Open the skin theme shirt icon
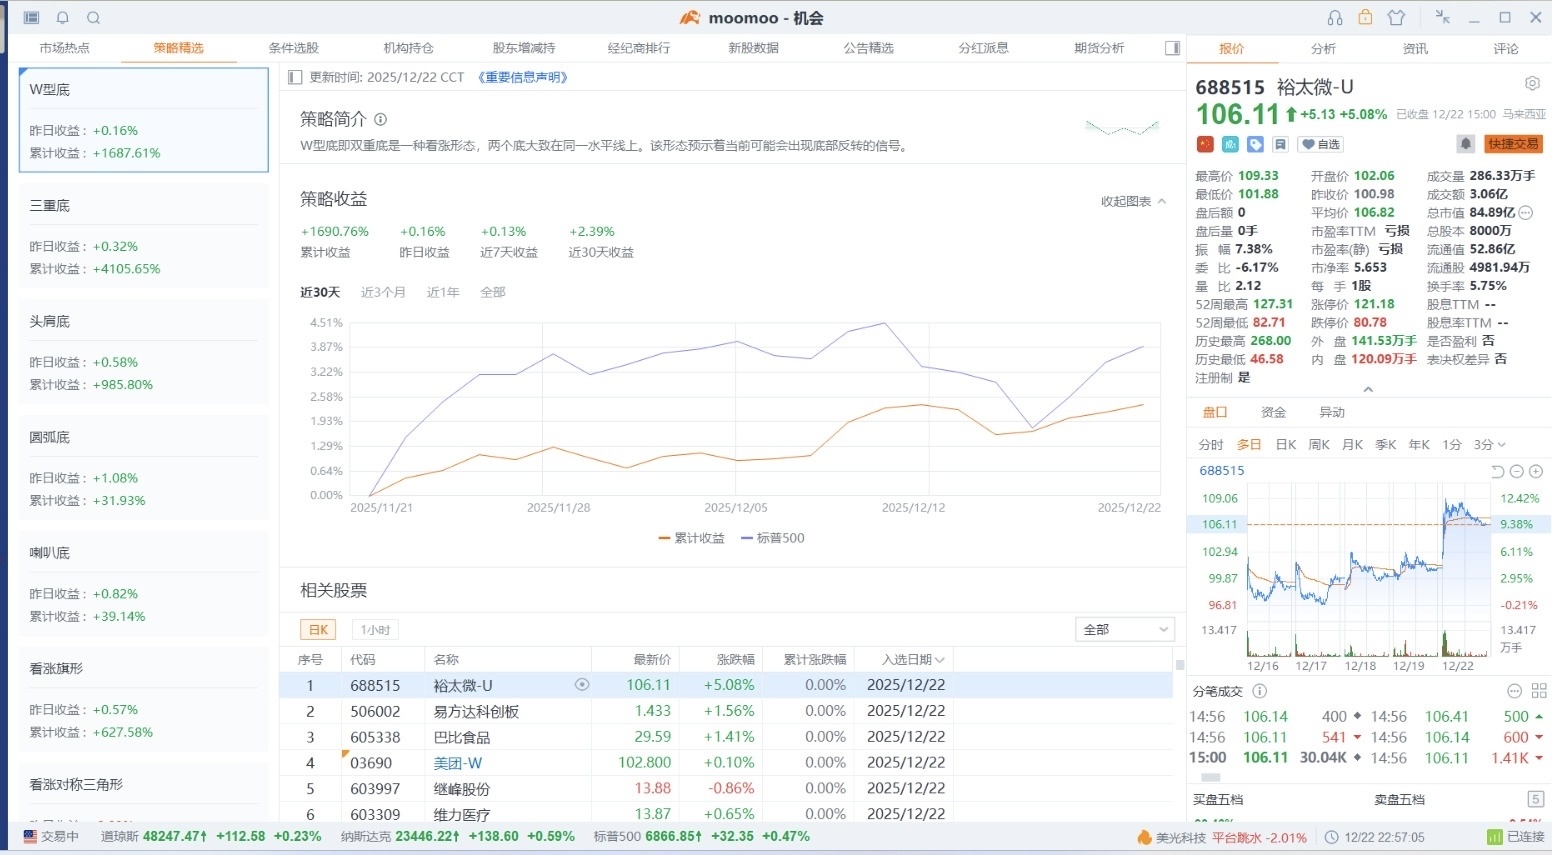The width and height of the screenshot is (1552, 855). tap(1397, 18)
